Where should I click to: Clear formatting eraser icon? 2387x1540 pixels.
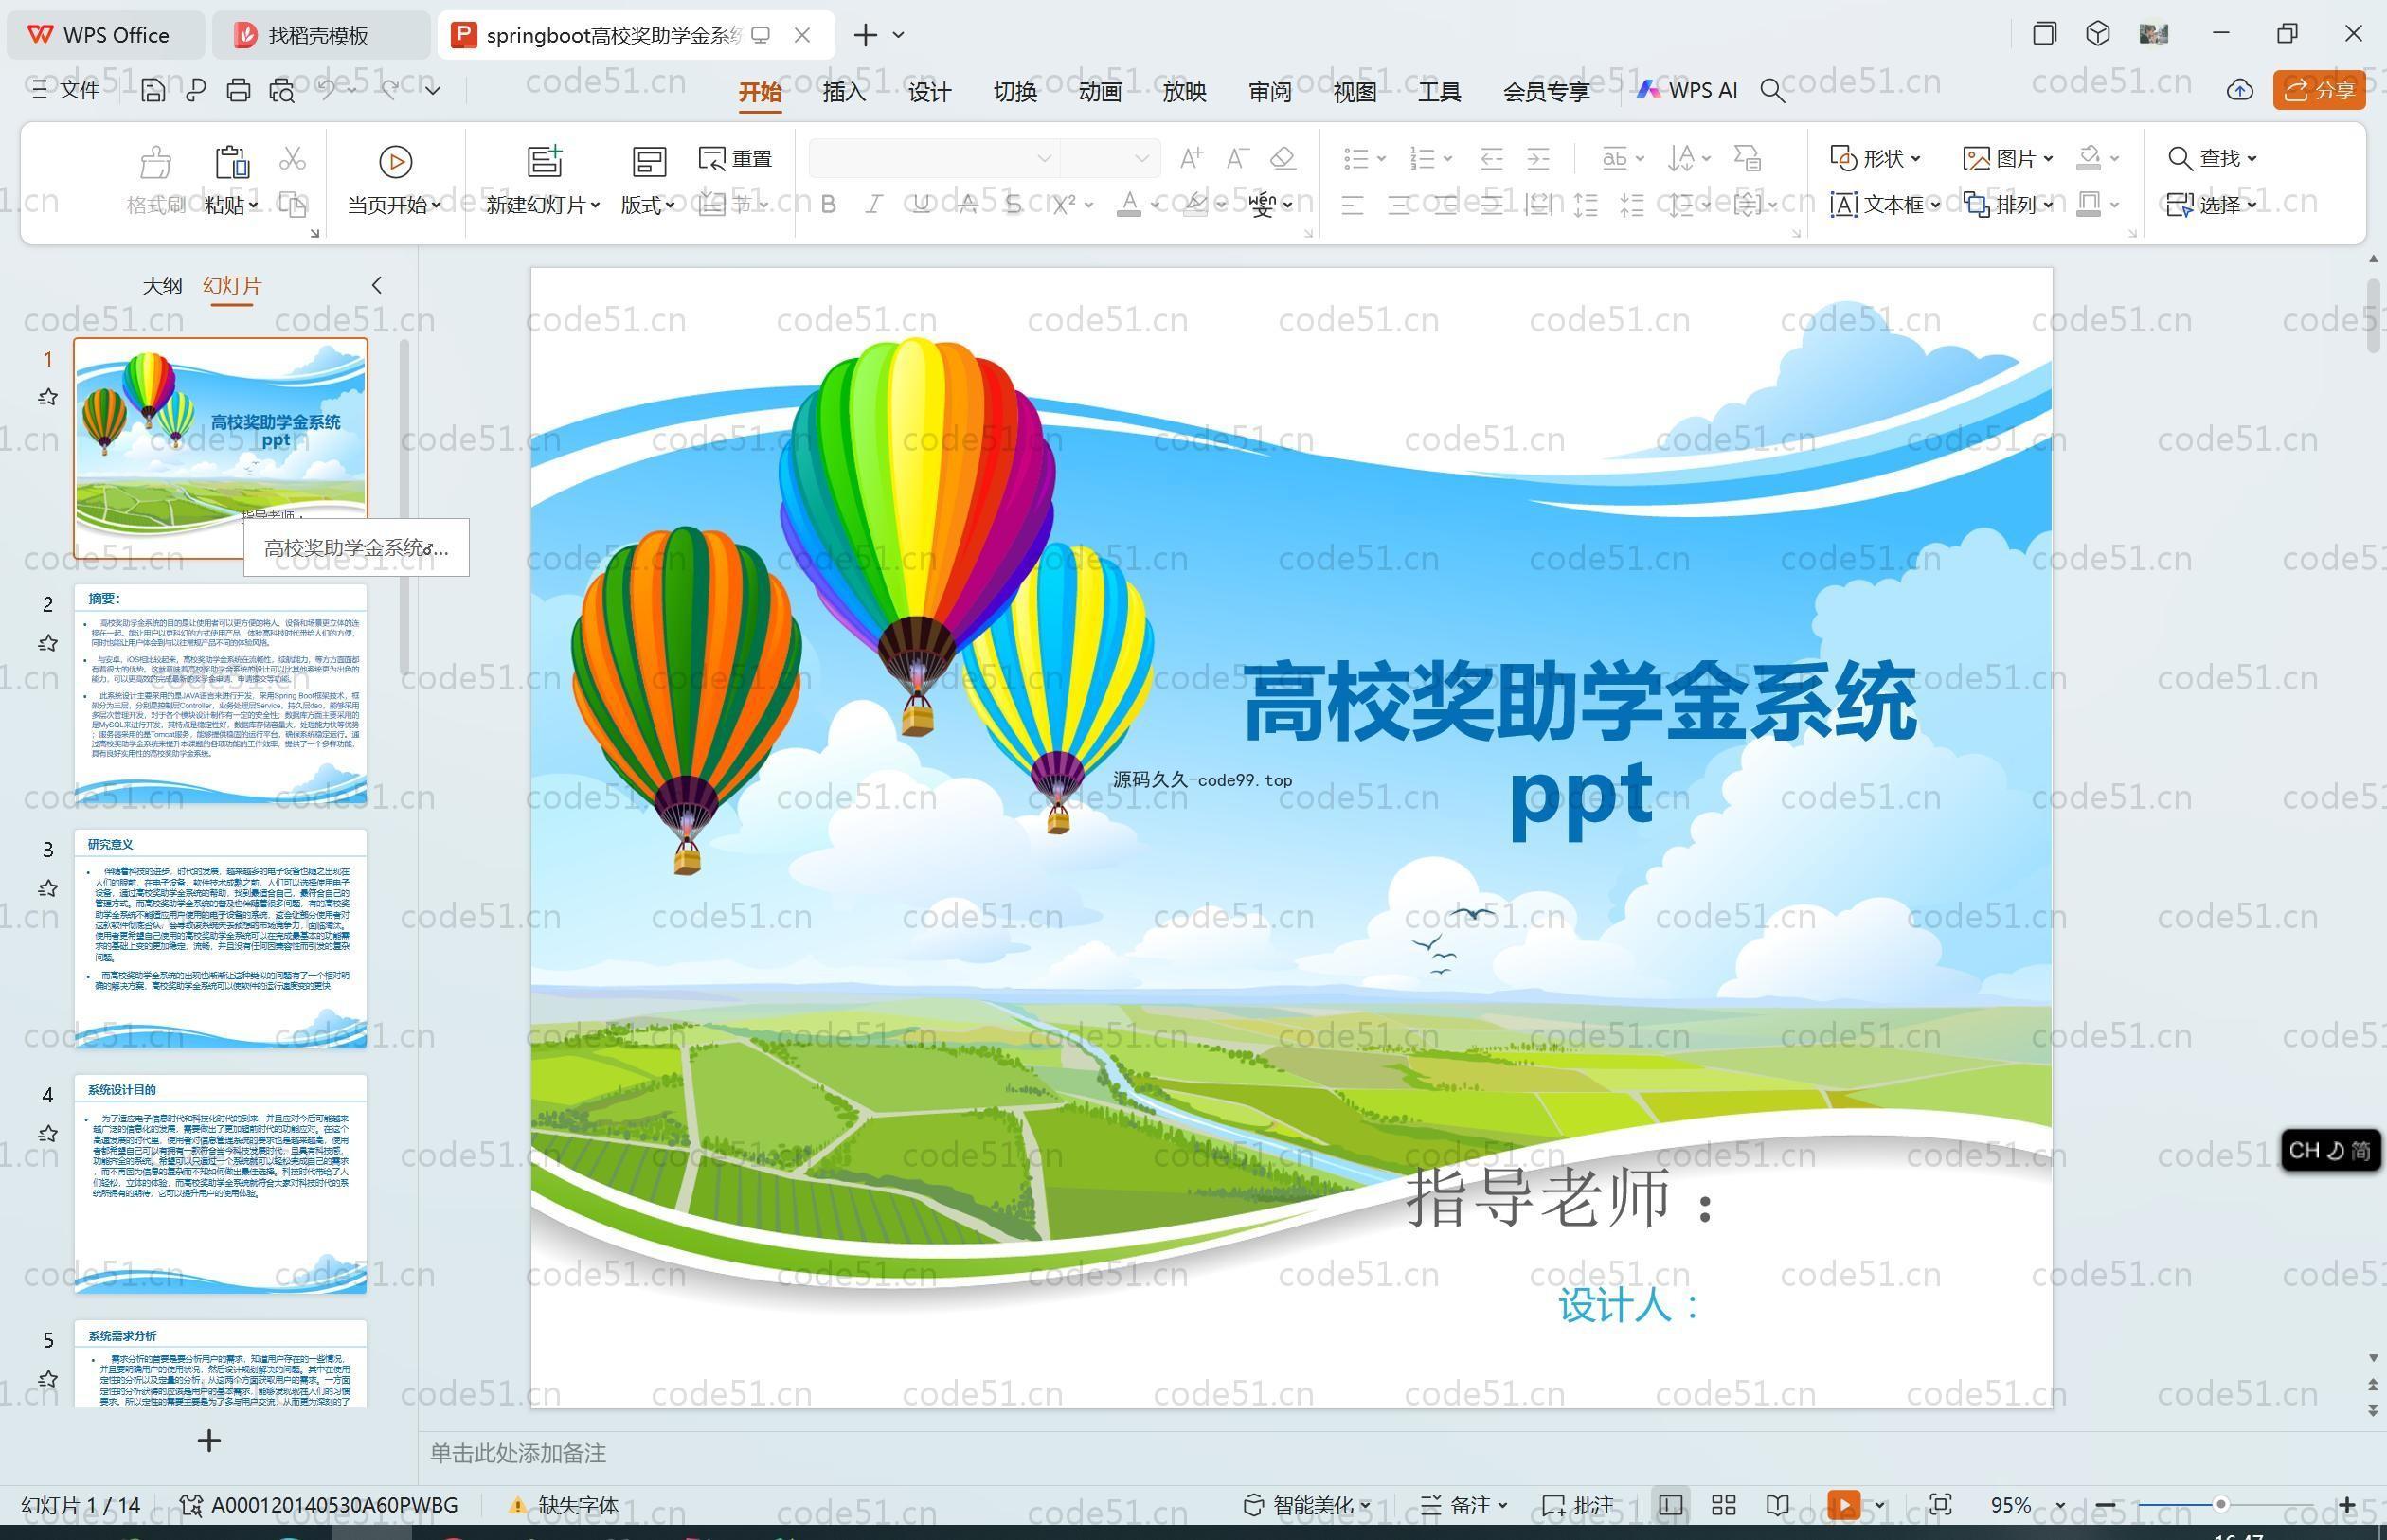pos(1283,158)
